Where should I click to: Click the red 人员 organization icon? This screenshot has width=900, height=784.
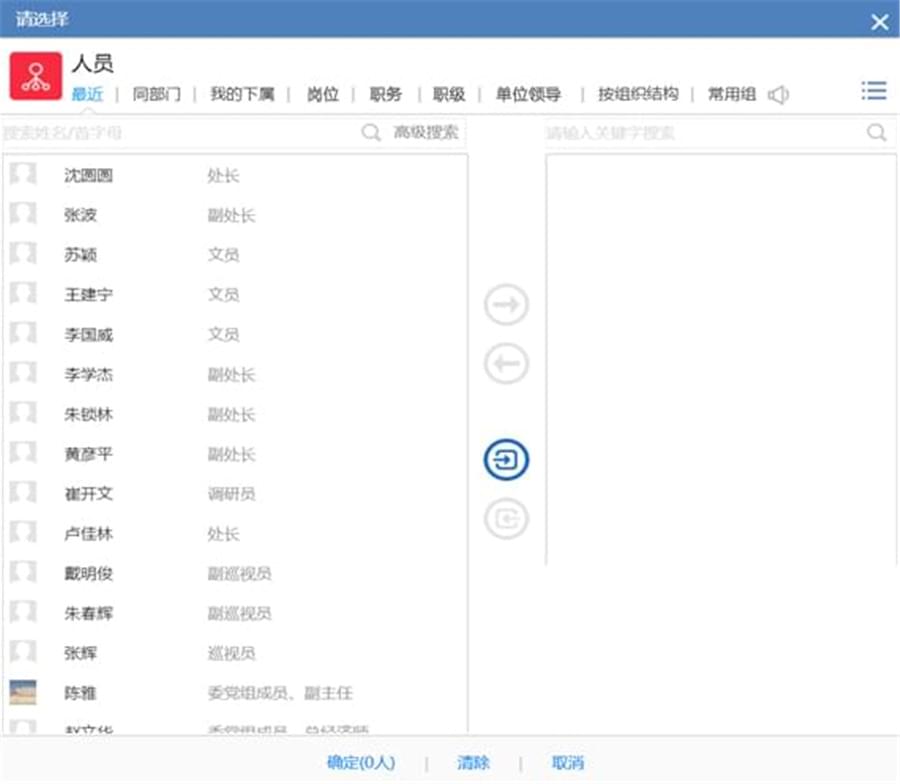[x=36, y=76]
